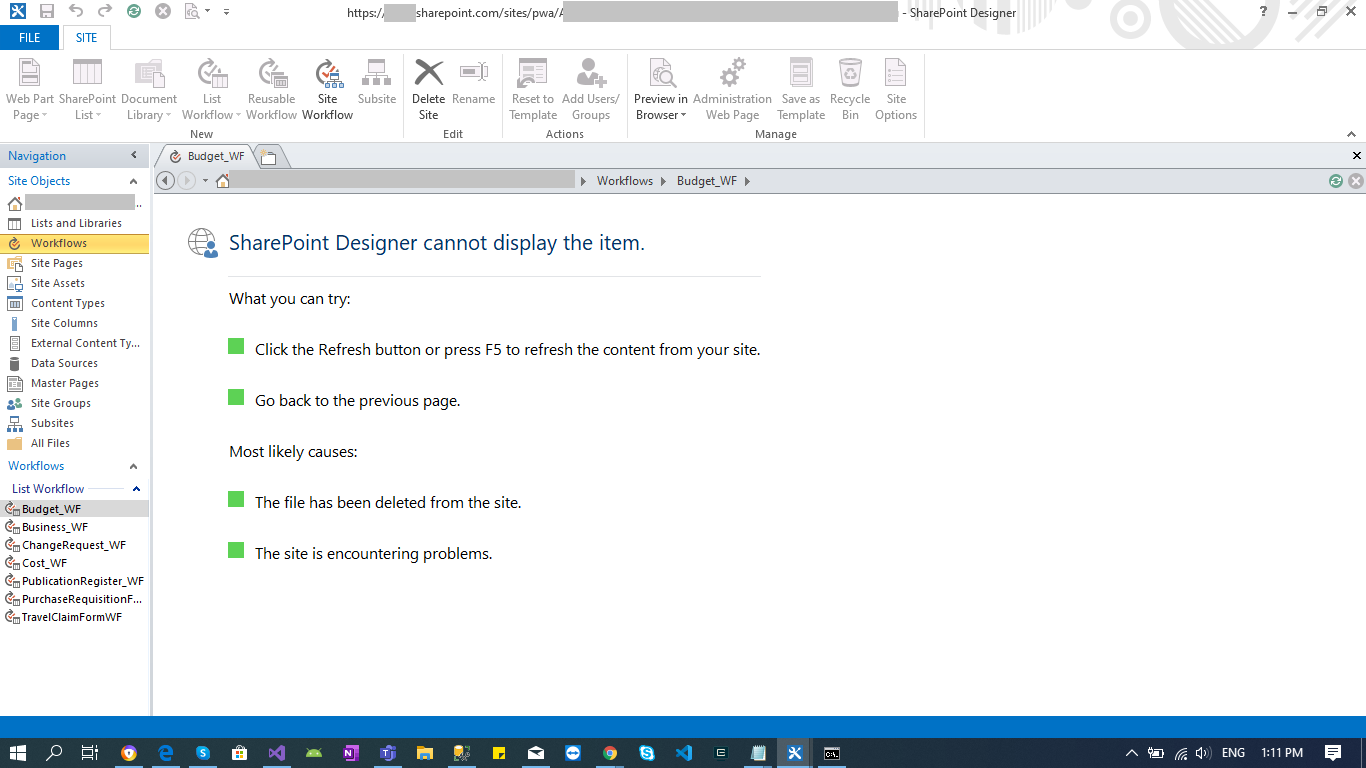Open Visual Studio from the taskbar

[277, 753]
